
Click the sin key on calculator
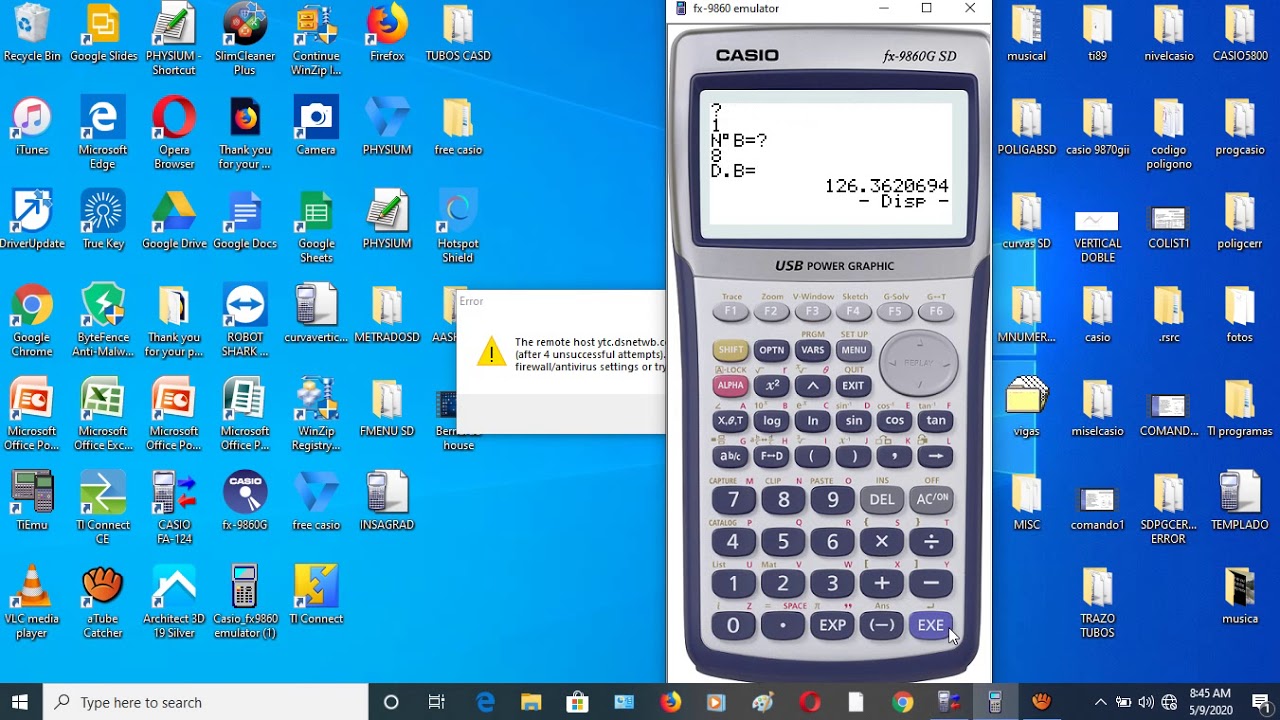853,420
